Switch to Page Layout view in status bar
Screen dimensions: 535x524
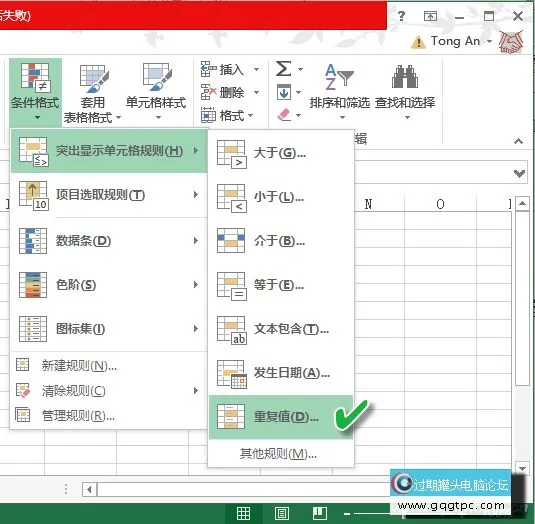pos(282,513)
